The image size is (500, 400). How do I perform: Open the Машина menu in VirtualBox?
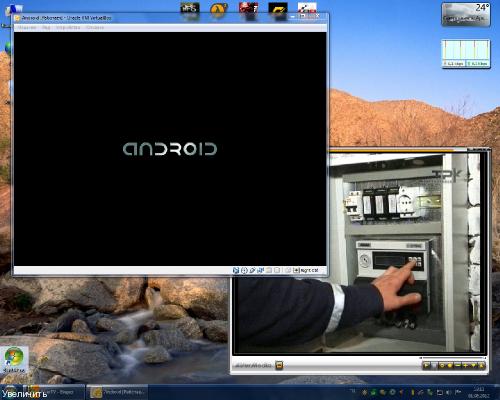[x=27, y=27]
